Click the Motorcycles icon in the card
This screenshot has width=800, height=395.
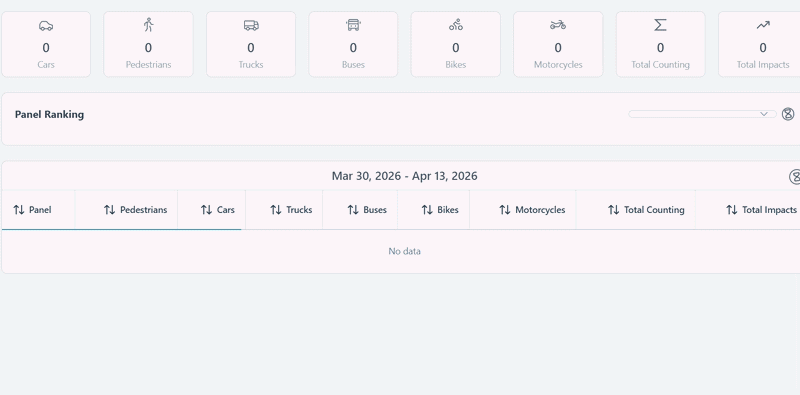(558, 24)
